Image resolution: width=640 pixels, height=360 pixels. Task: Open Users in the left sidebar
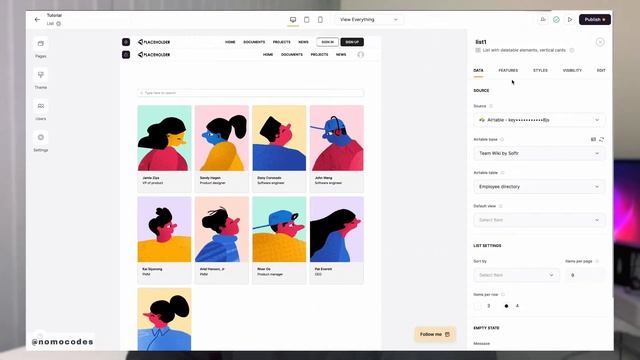point(40,110)
